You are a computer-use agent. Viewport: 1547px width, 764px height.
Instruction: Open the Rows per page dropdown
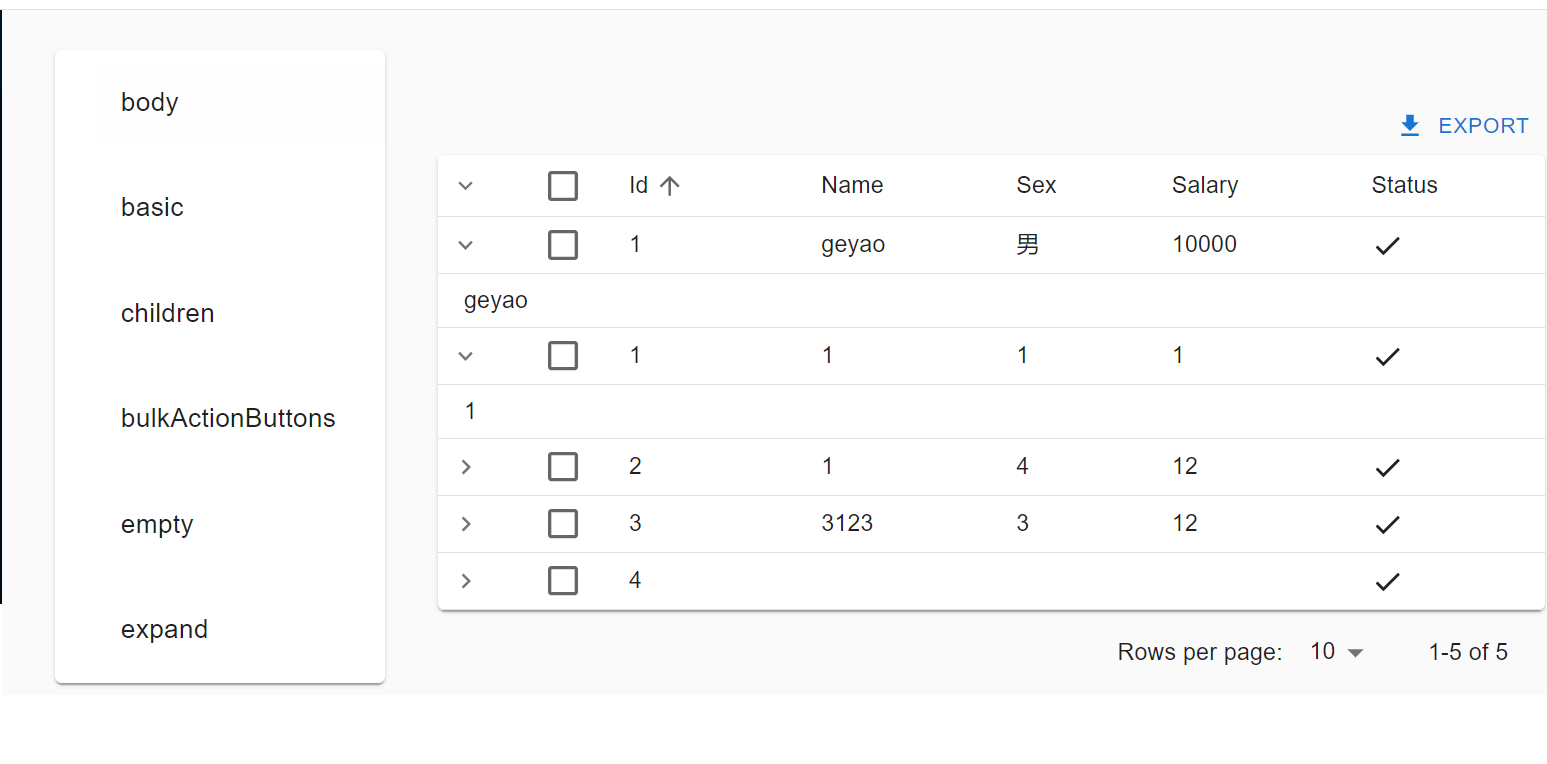[1337, 652]
